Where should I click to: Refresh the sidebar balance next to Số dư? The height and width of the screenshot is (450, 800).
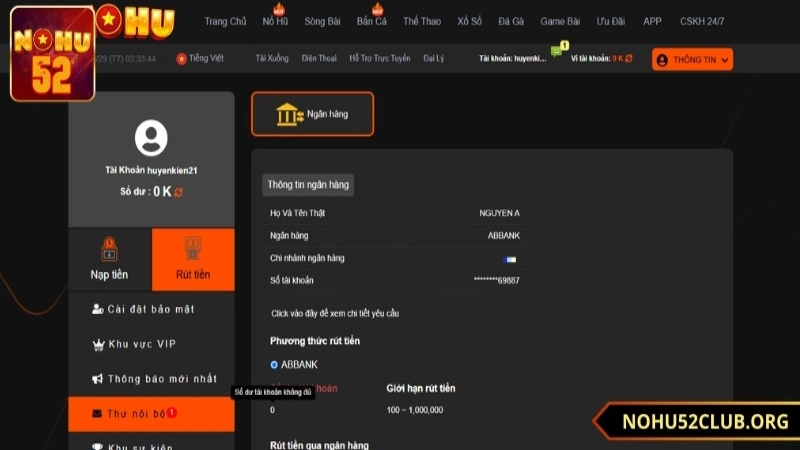tap(179, 192)
